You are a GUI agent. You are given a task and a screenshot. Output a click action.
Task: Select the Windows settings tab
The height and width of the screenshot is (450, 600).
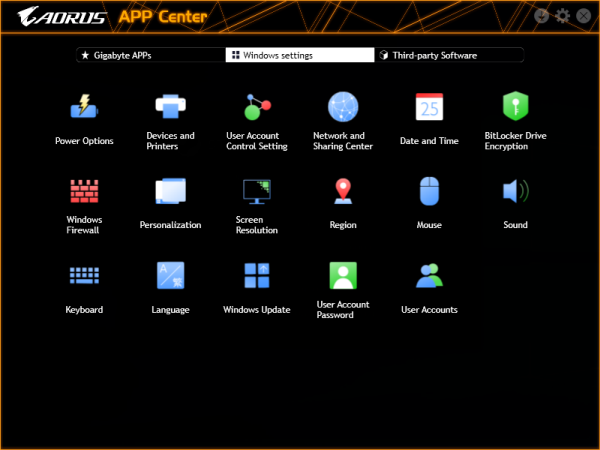(x=300, y=55)
